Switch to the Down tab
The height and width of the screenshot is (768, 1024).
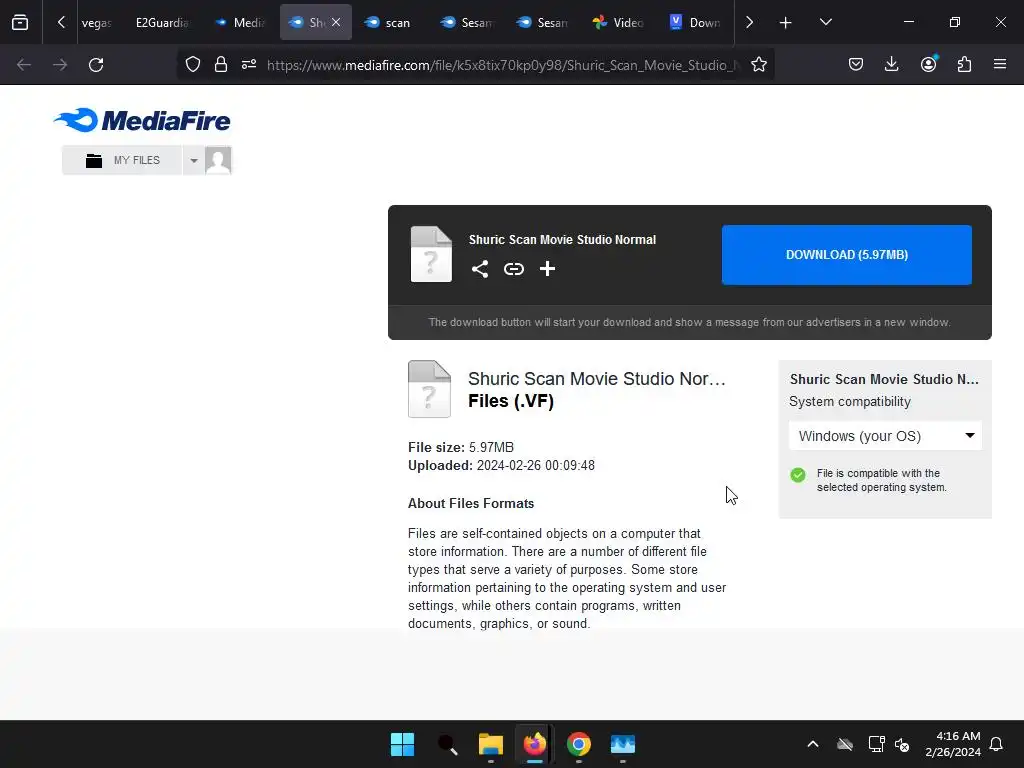tap(695, 22)
